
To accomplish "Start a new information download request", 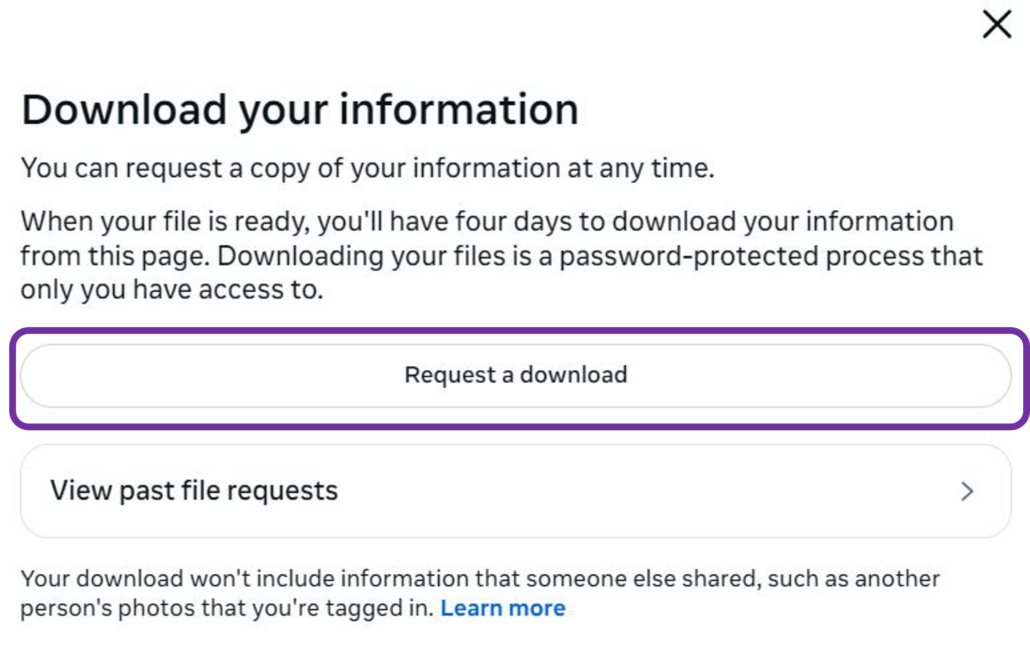I will point(515,375).
